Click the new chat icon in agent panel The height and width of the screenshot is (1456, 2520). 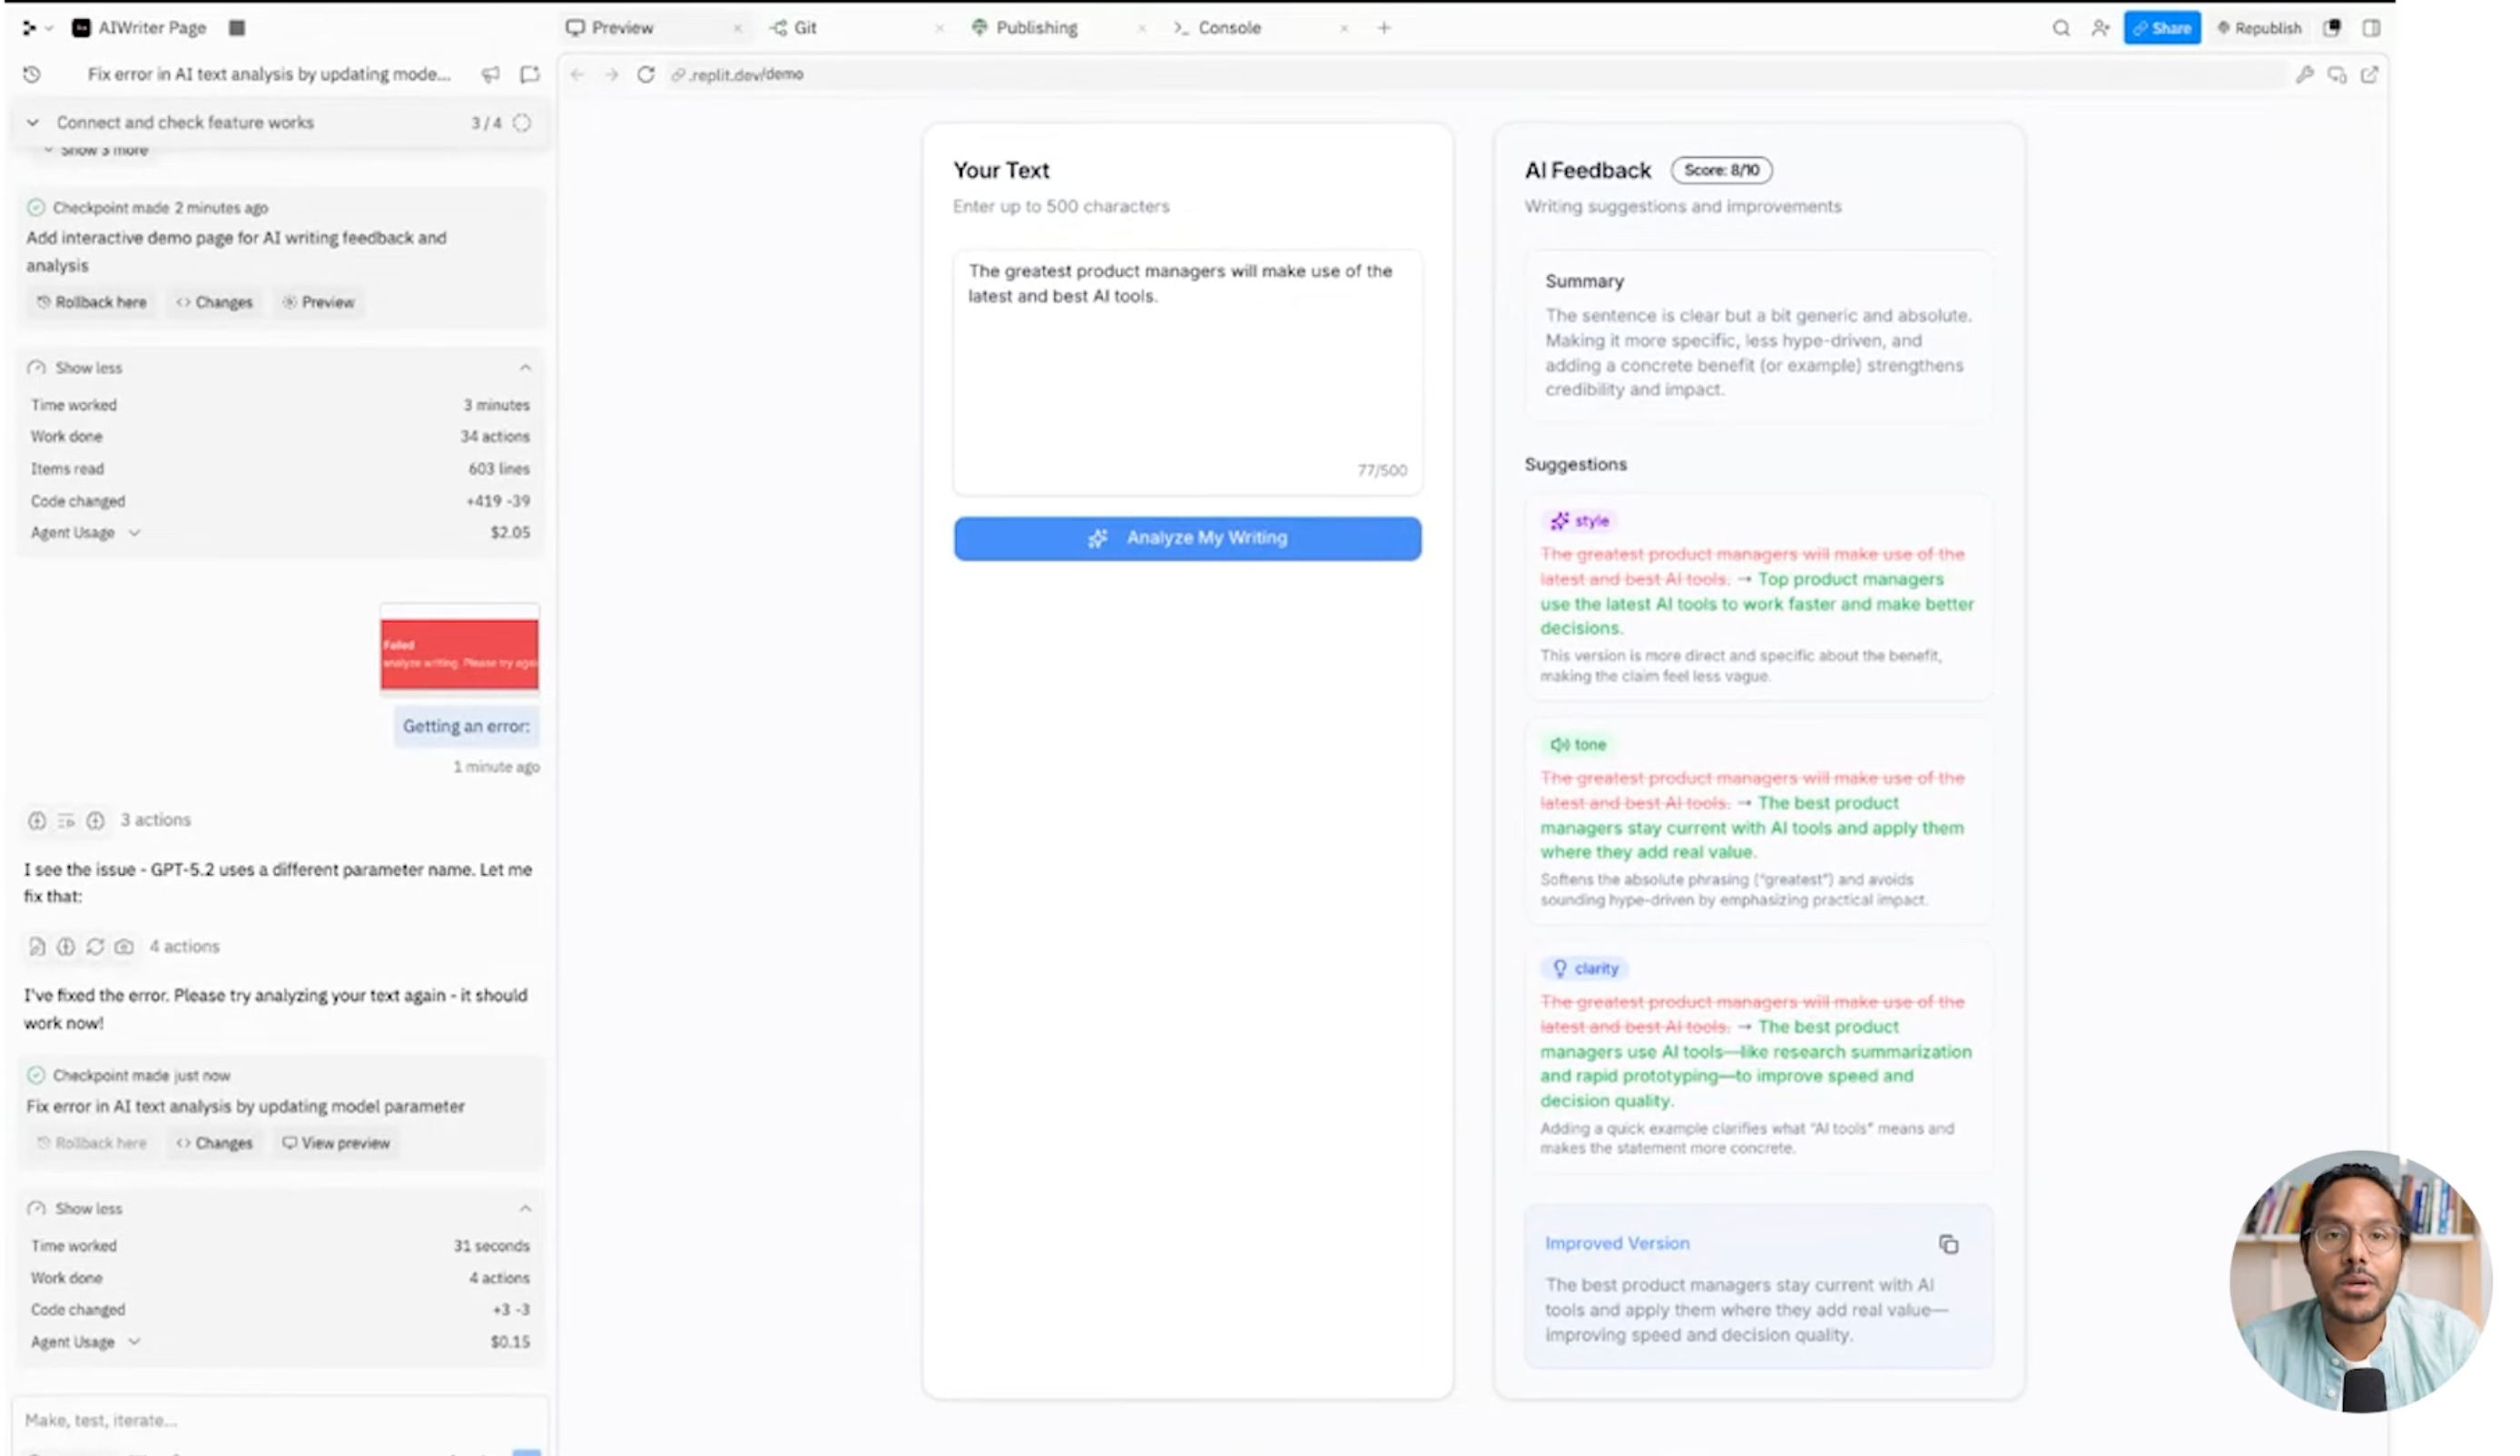529,74
